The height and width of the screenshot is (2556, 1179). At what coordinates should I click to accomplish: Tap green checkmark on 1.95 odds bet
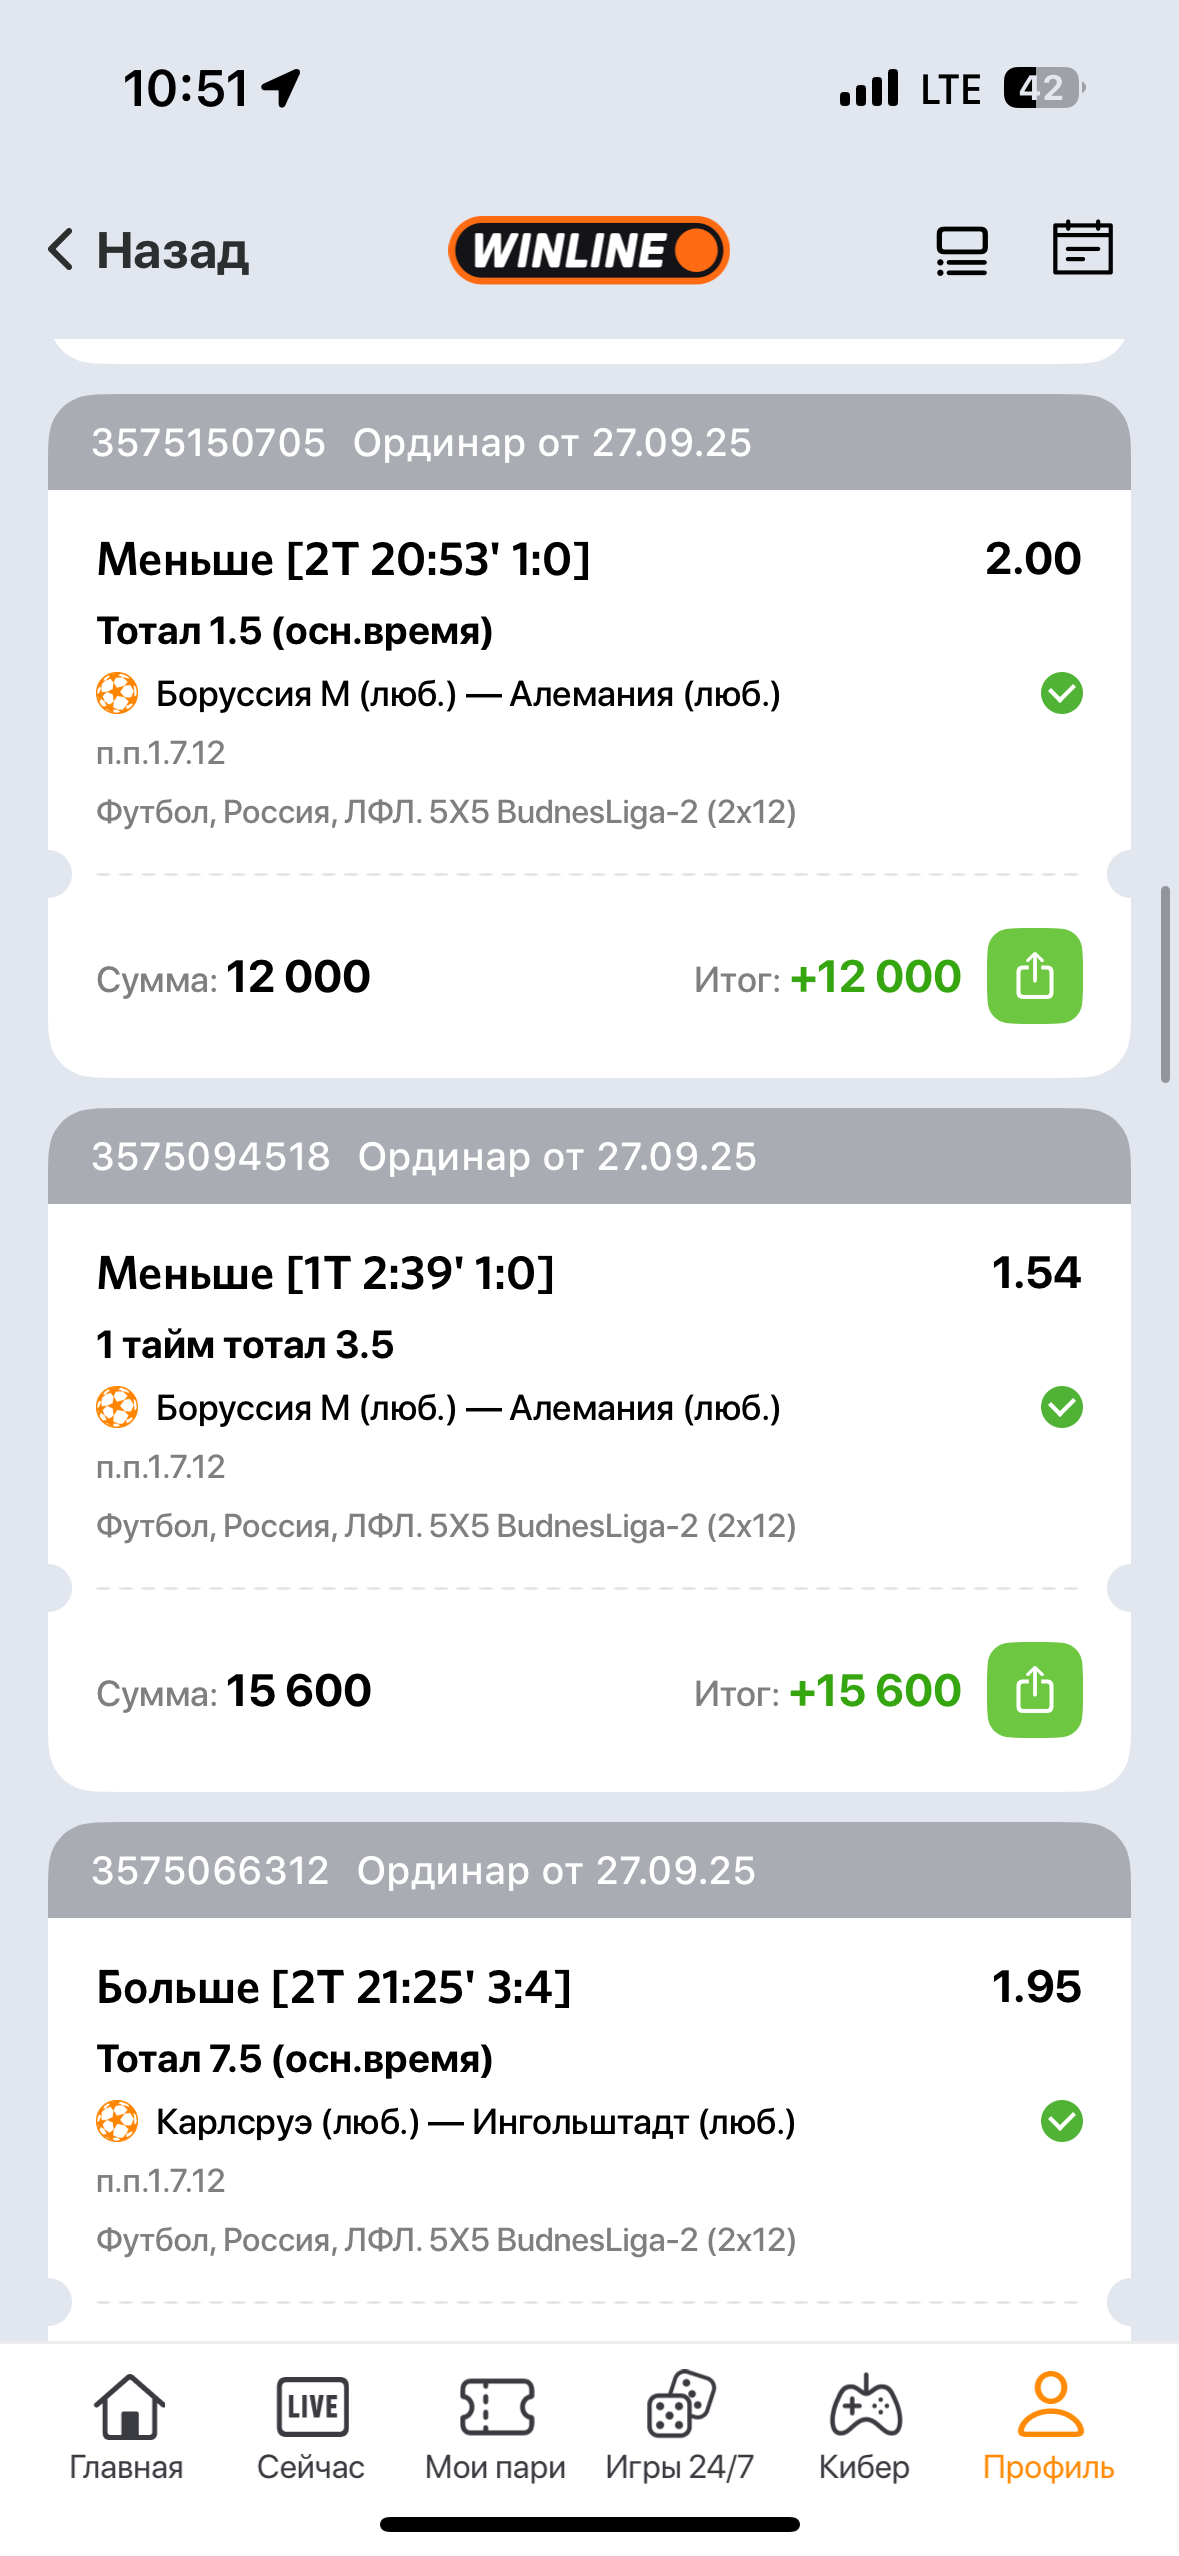[x=1061, y=2121]
